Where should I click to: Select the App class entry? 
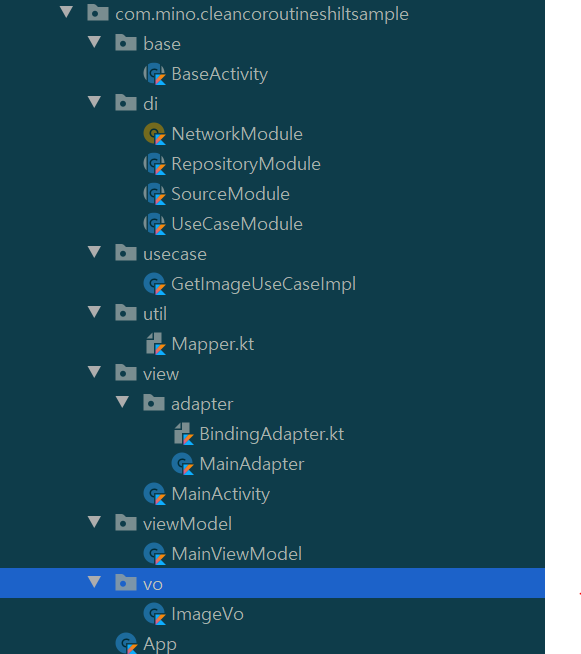(160, 645)
